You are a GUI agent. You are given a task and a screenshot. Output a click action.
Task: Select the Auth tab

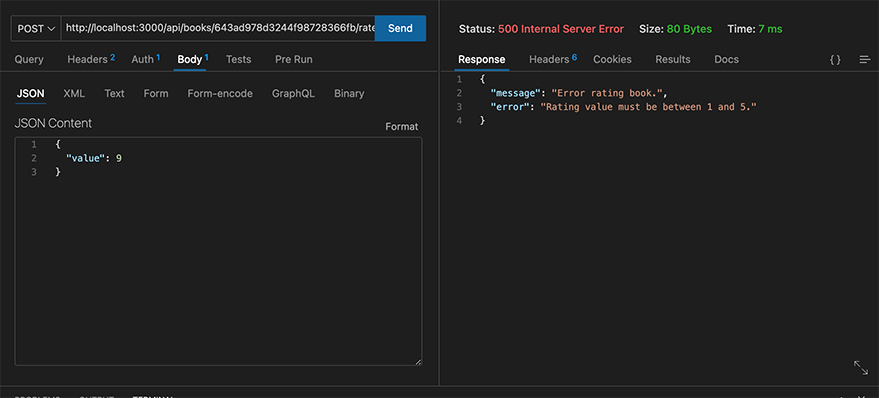(x=146, y=59)
